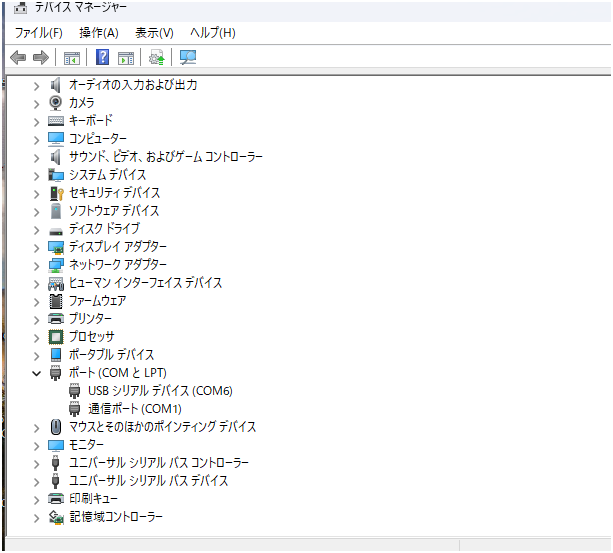613x553 pixels.
Task: Click the monitor icon beside コンピューター
Action: pyautogui.click(x=56, y=139)
